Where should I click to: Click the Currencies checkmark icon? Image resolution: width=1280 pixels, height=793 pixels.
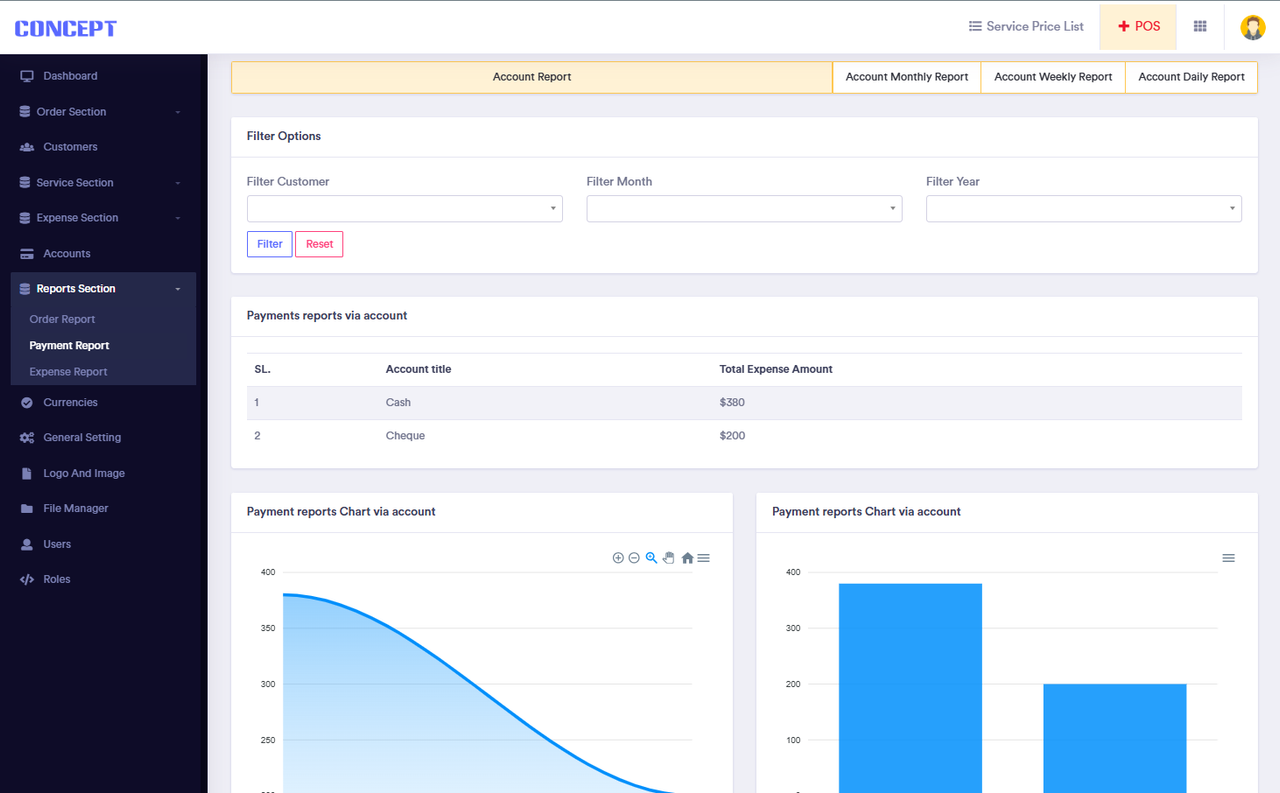point(27,403)
